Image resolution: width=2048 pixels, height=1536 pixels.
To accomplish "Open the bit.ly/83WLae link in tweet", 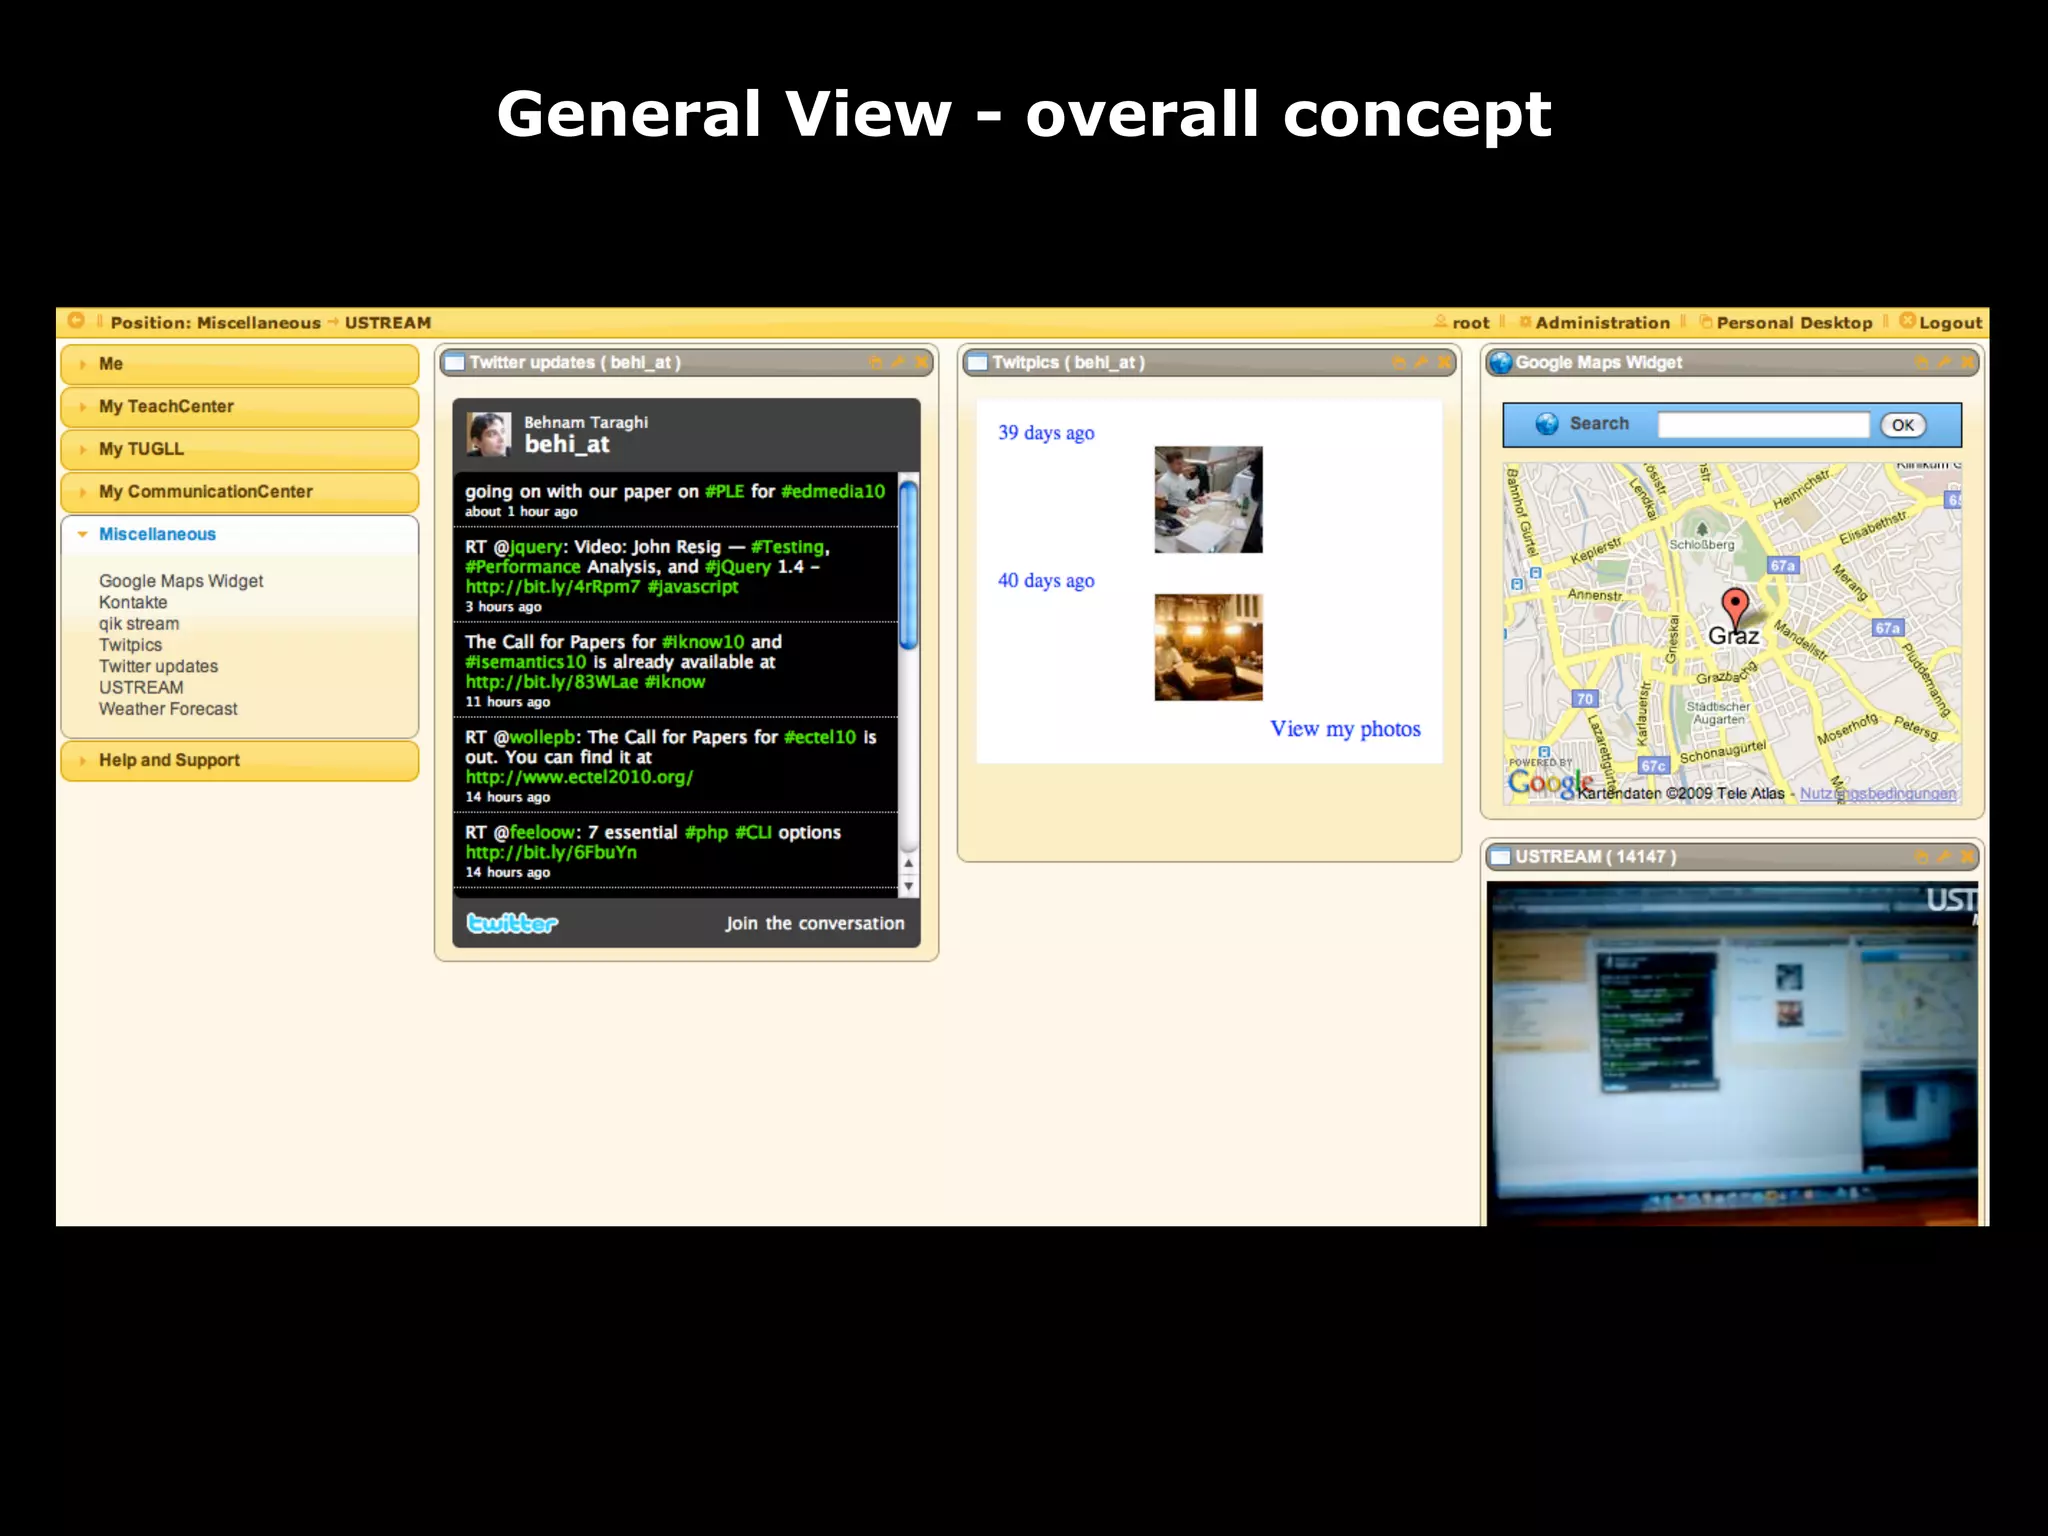I will 551,682.
